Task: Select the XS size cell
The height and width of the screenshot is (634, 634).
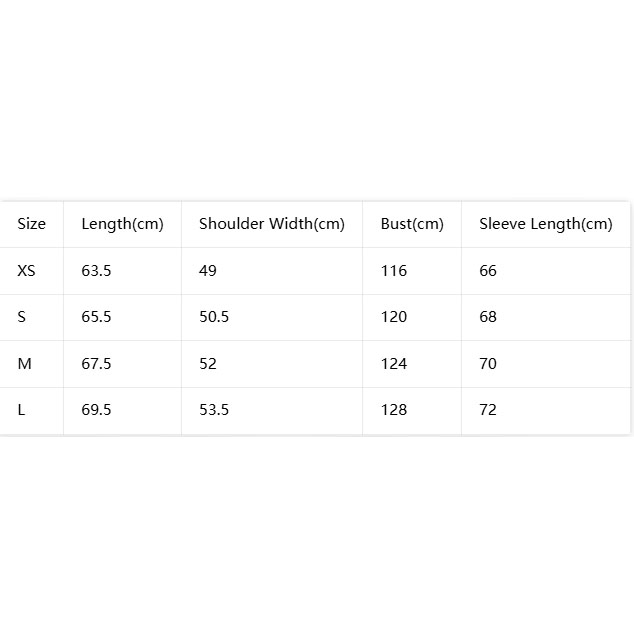Action: click(x=26, y=271)
